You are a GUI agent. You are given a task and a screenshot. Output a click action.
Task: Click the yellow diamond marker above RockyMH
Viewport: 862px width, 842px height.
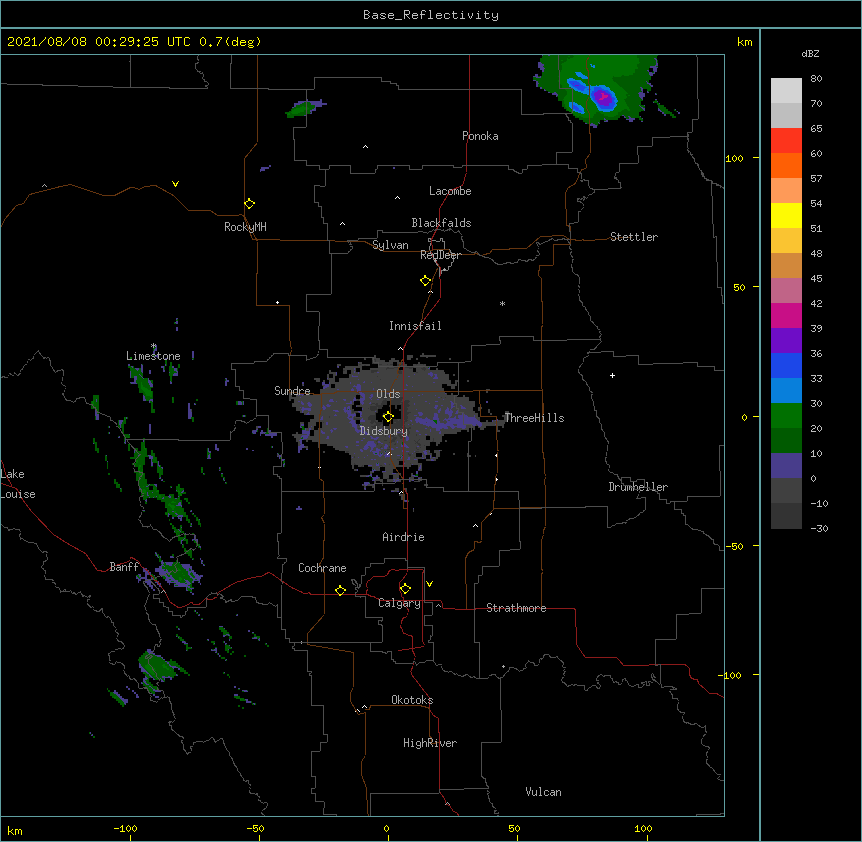(250, 204)
